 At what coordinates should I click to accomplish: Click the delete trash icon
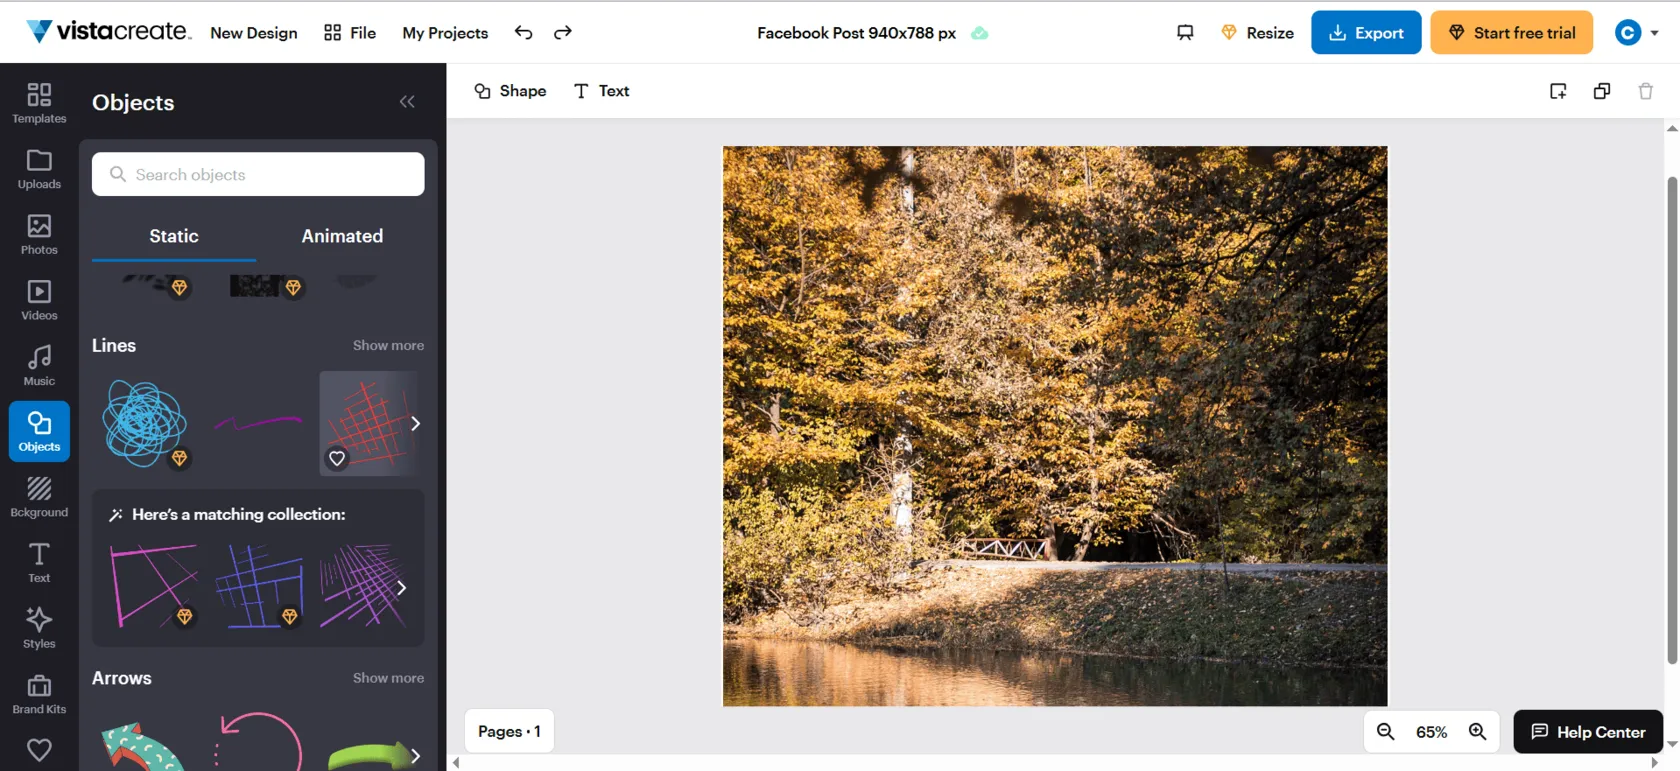(1645, 91)
